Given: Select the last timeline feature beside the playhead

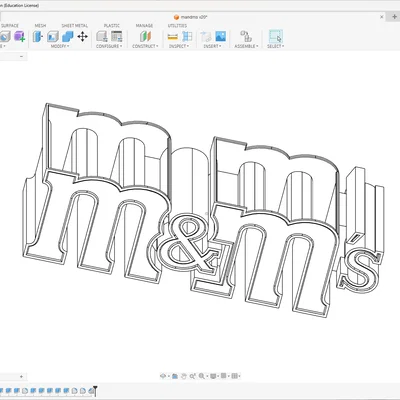Looking at the screenshot, I should coord(90,391).
